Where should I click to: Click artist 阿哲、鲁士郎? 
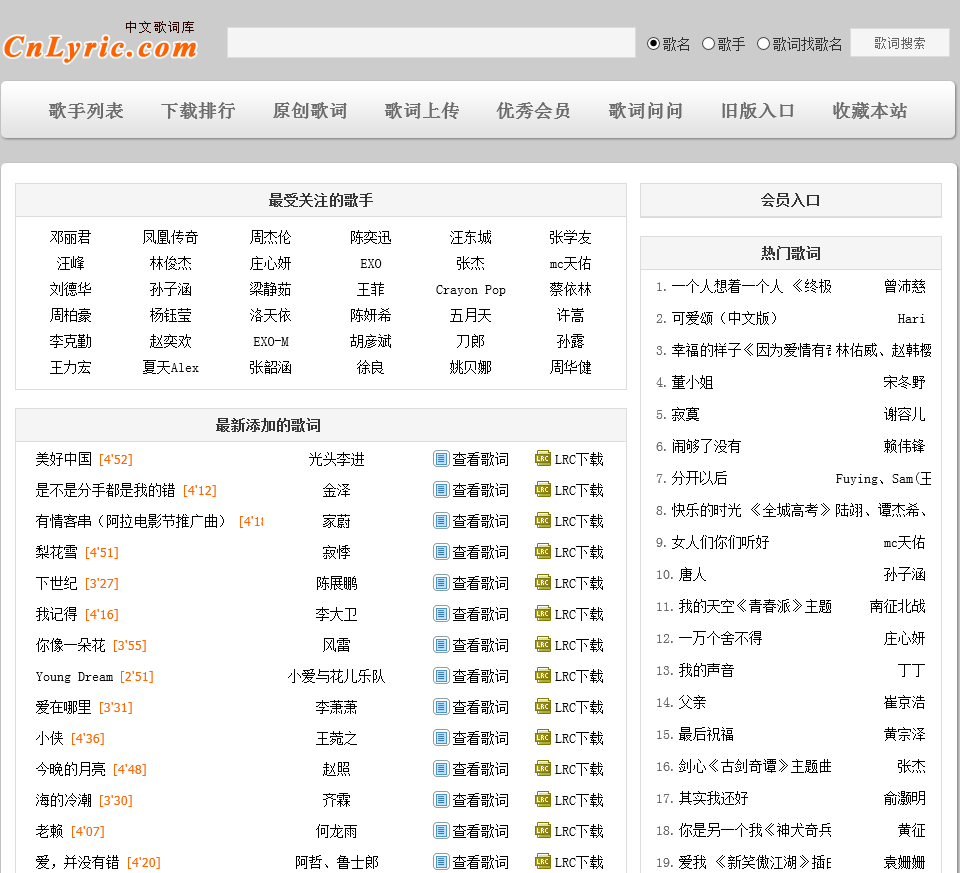[337, 862]
